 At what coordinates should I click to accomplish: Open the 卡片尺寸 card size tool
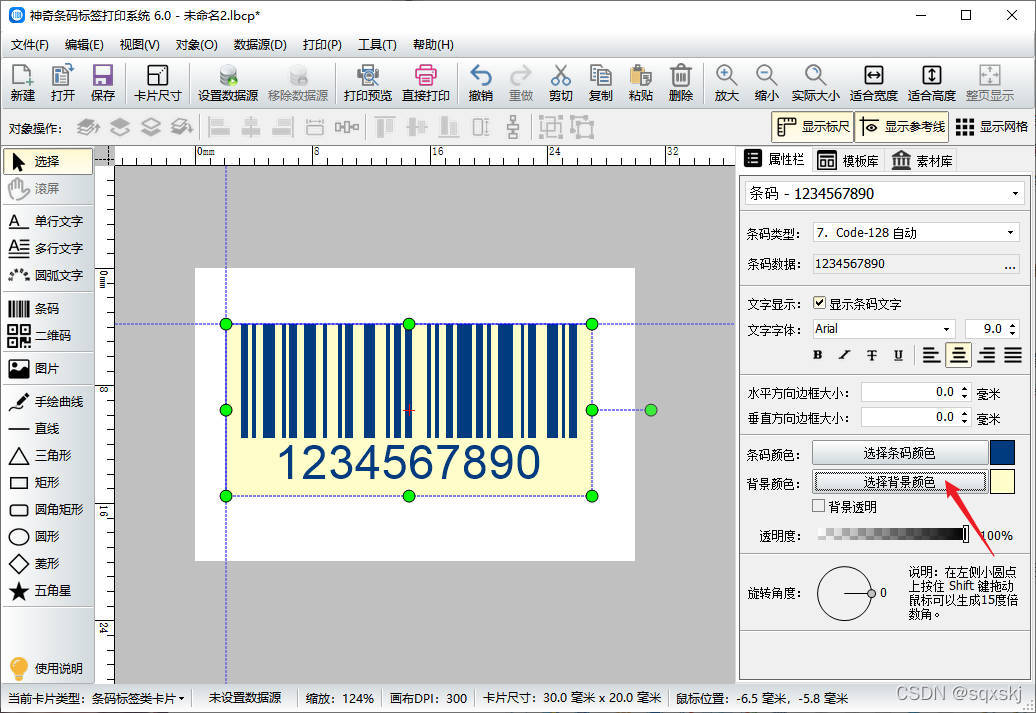point(157,82)
